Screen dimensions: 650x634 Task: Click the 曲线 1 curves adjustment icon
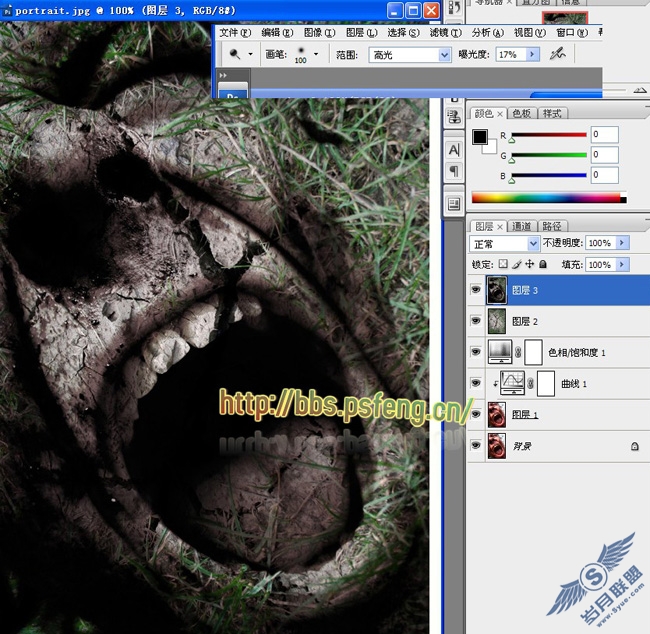point(513,383)
